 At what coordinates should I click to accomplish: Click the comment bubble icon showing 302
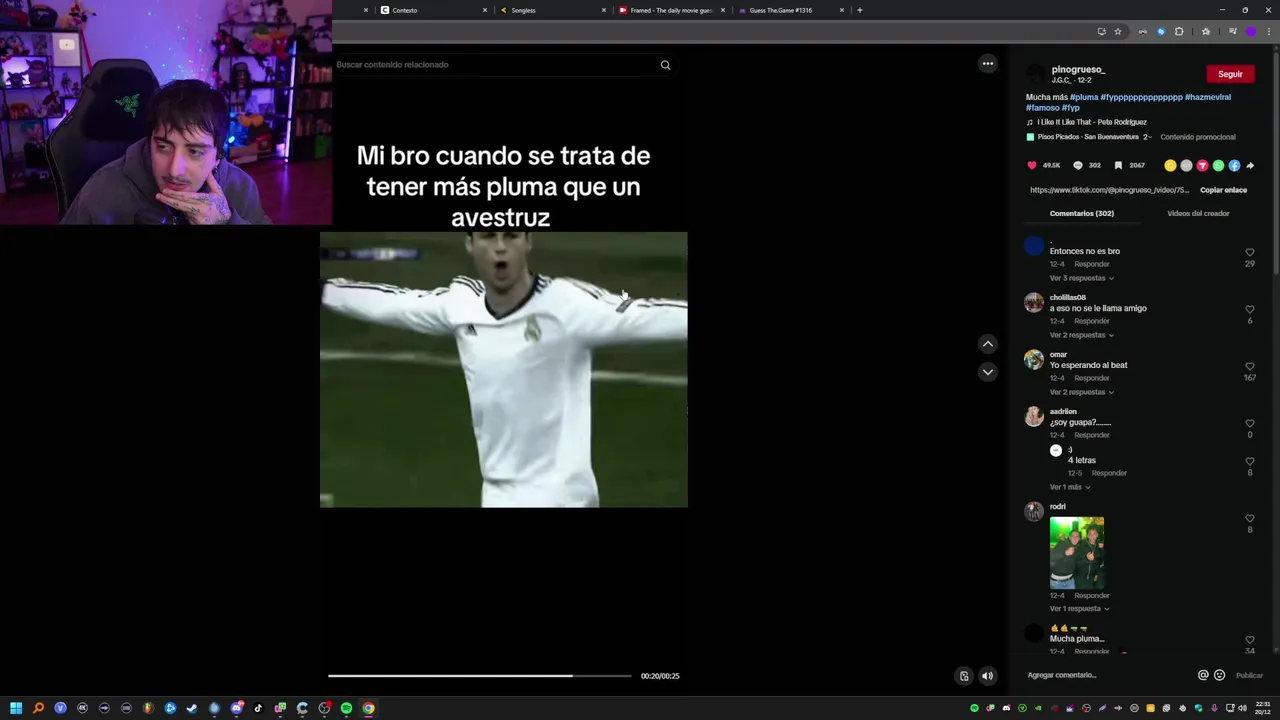(1077, 165)
